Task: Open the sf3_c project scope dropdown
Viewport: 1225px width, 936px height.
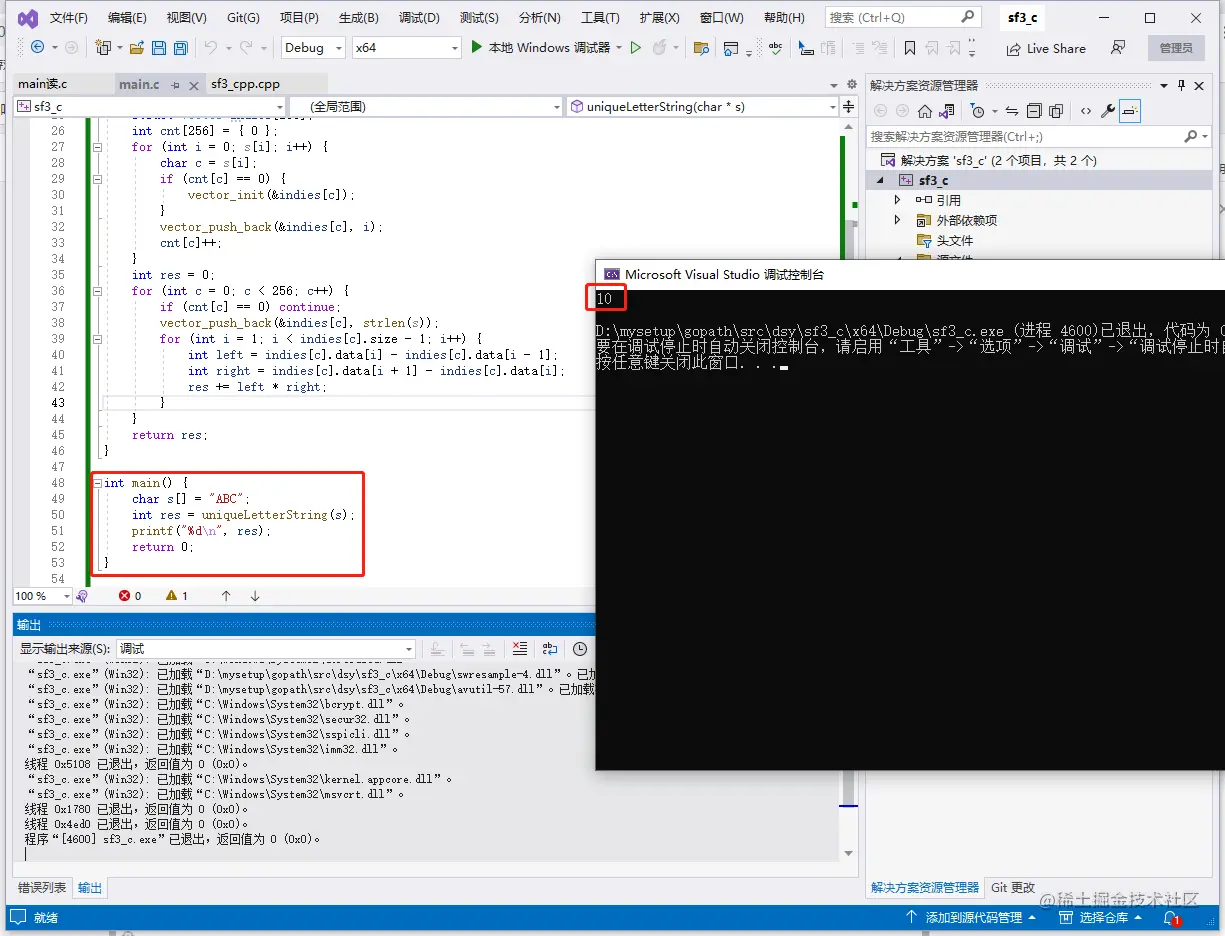Action: pyautogui.click(x=150, y=106)
